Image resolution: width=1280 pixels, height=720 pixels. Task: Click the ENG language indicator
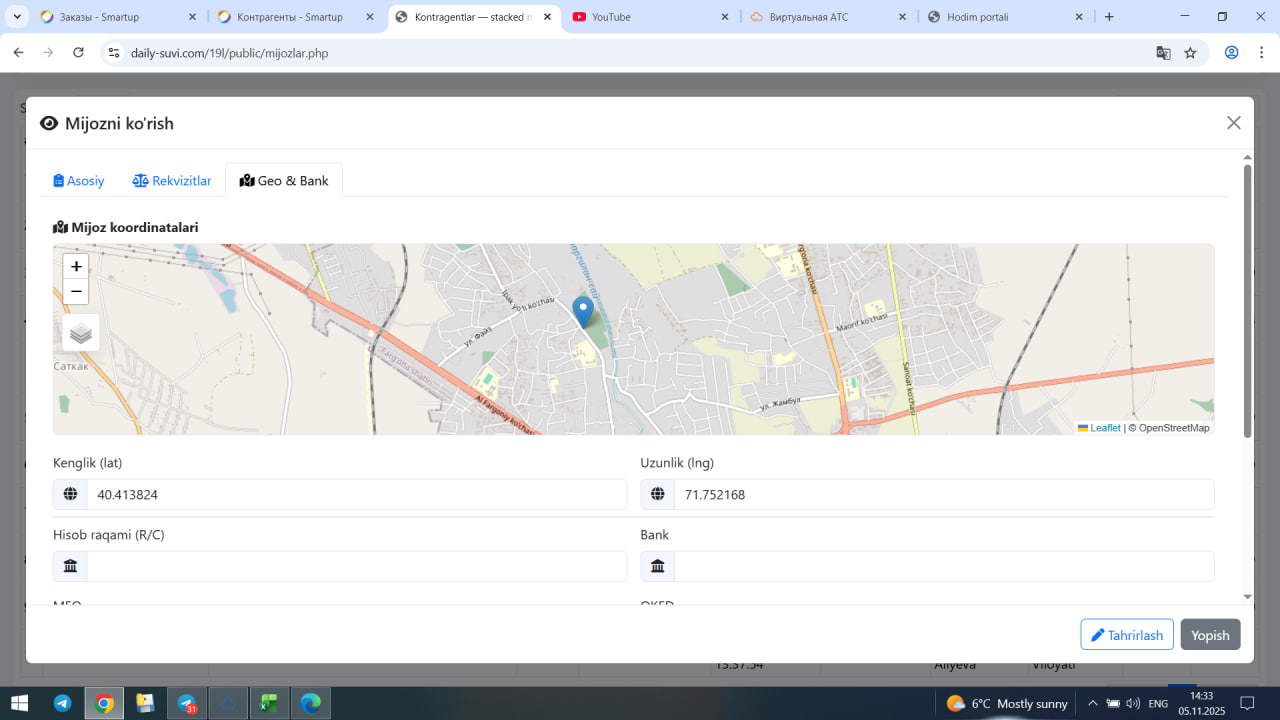1158,703
